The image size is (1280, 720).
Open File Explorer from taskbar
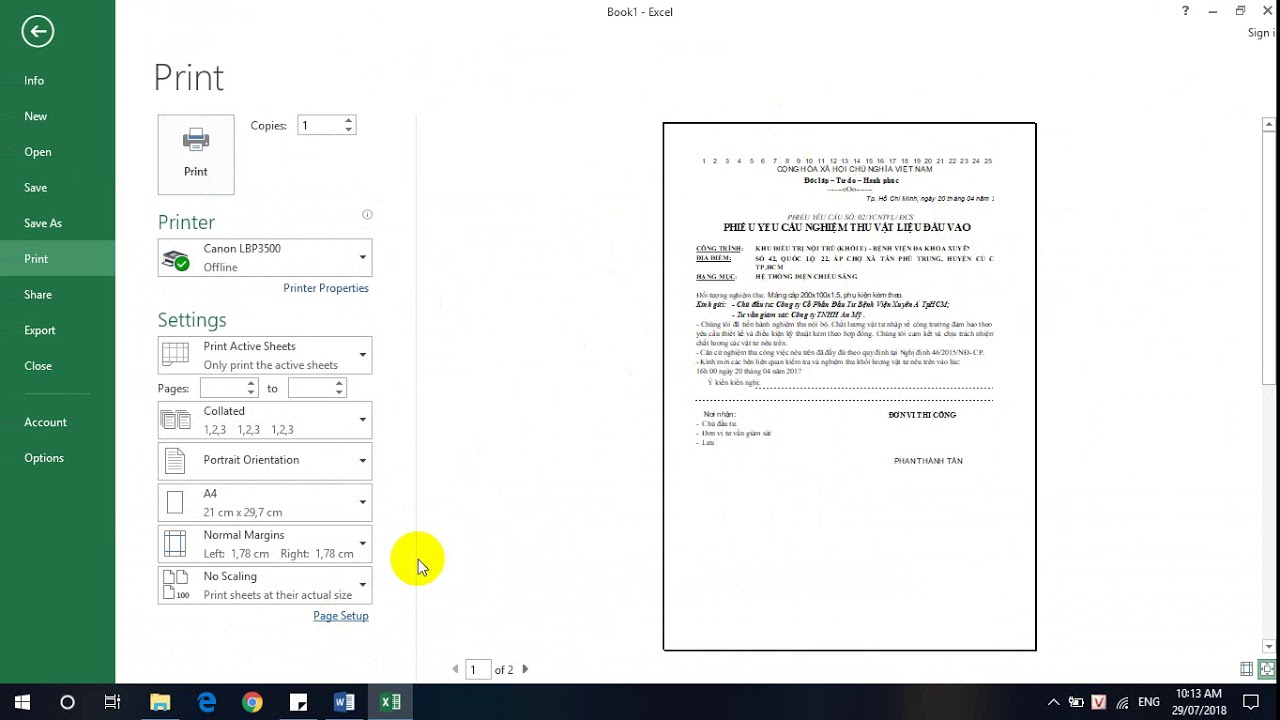pos(160,702)
